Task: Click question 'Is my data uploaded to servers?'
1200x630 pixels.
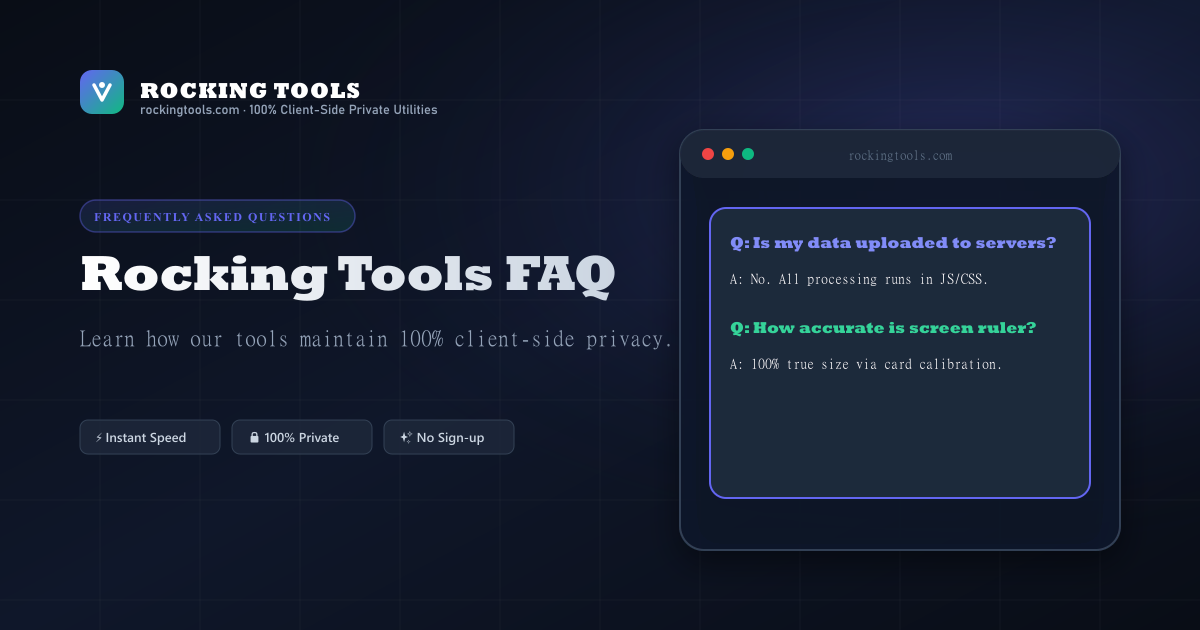Action: coord(894,243)
